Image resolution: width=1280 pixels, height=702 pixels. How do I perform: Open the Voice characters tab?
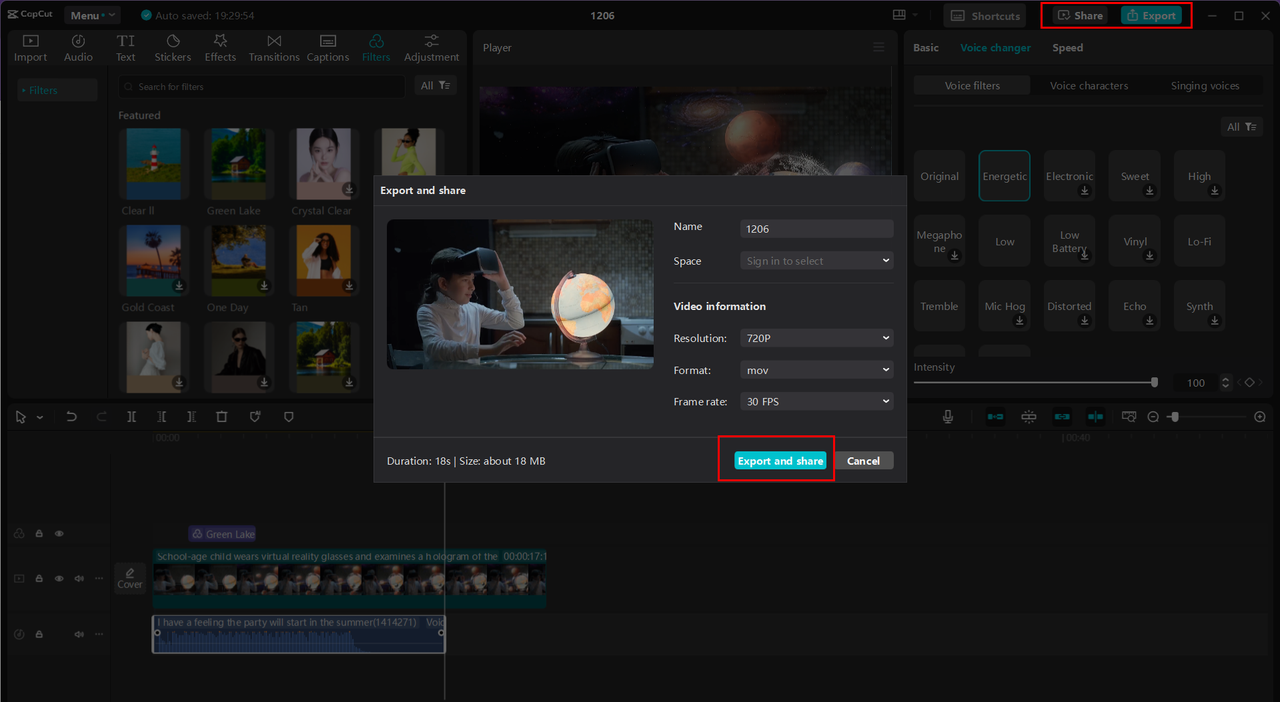(1088, 85)
